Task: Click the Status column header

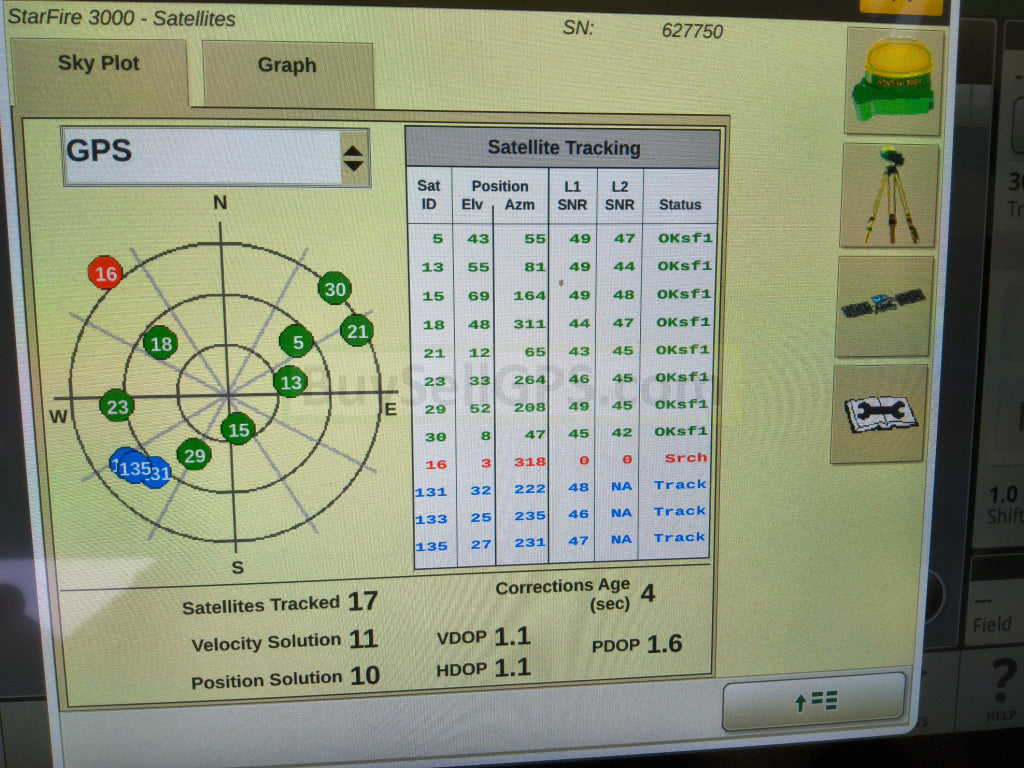Action: (x=680, y=204)
